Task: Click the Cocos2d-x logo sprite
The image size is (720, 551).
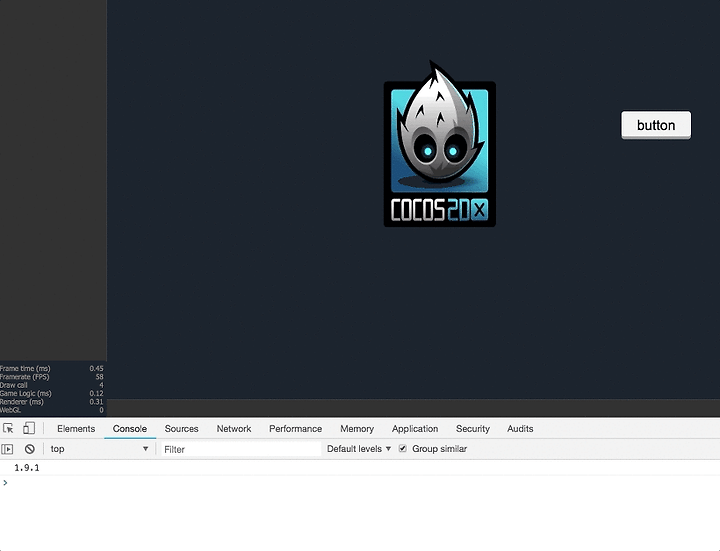Action: point(439,144)
